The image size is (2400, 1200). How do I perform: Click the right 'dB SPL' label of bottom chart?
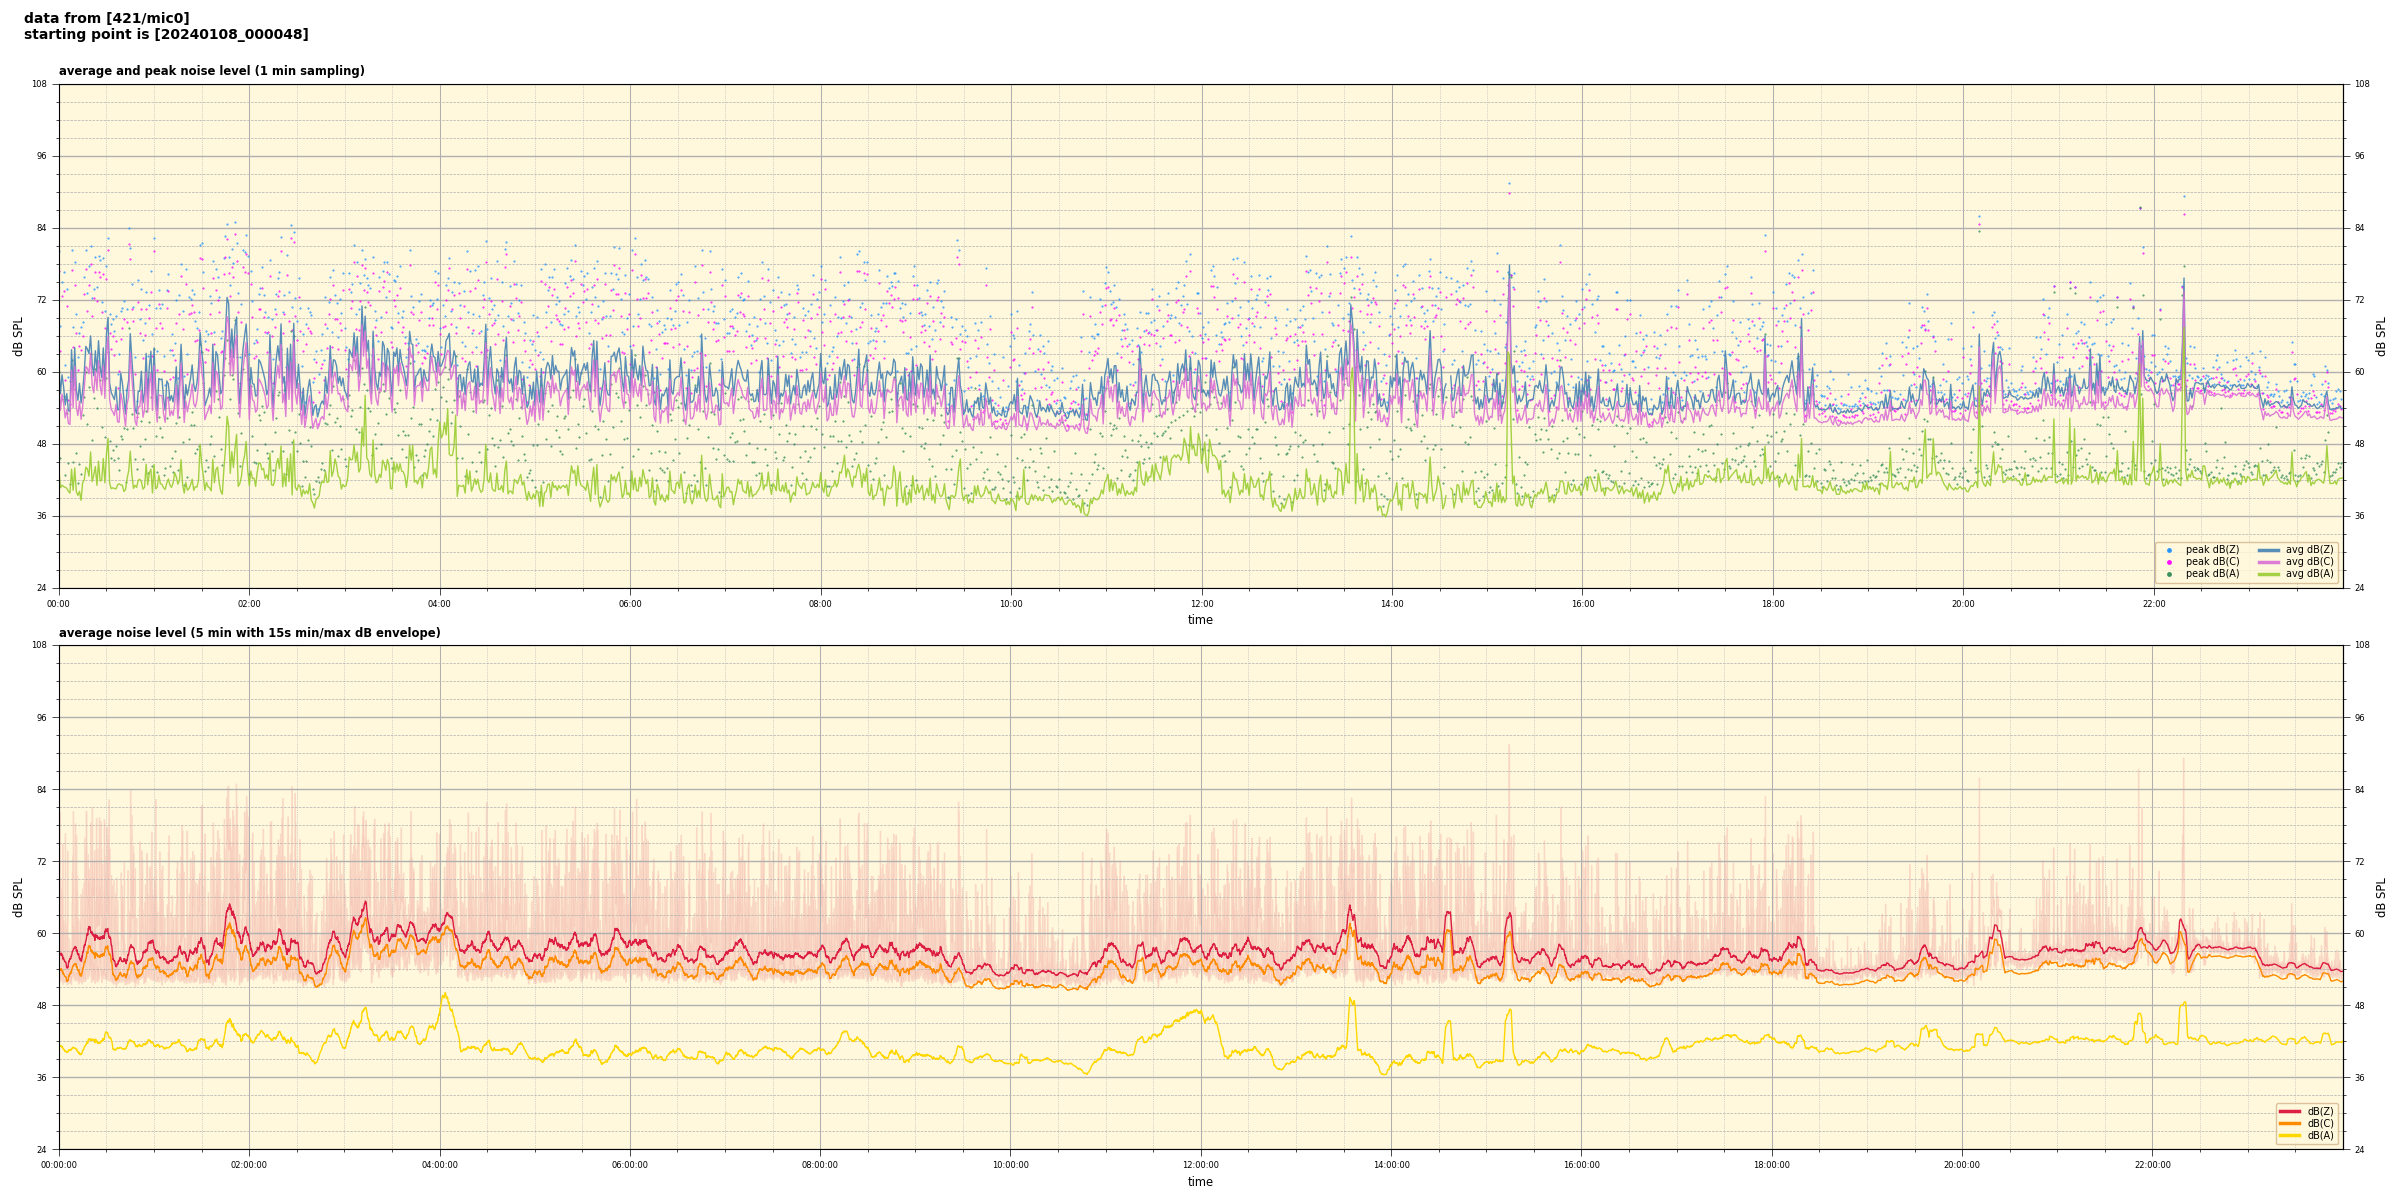(2381, 897)
